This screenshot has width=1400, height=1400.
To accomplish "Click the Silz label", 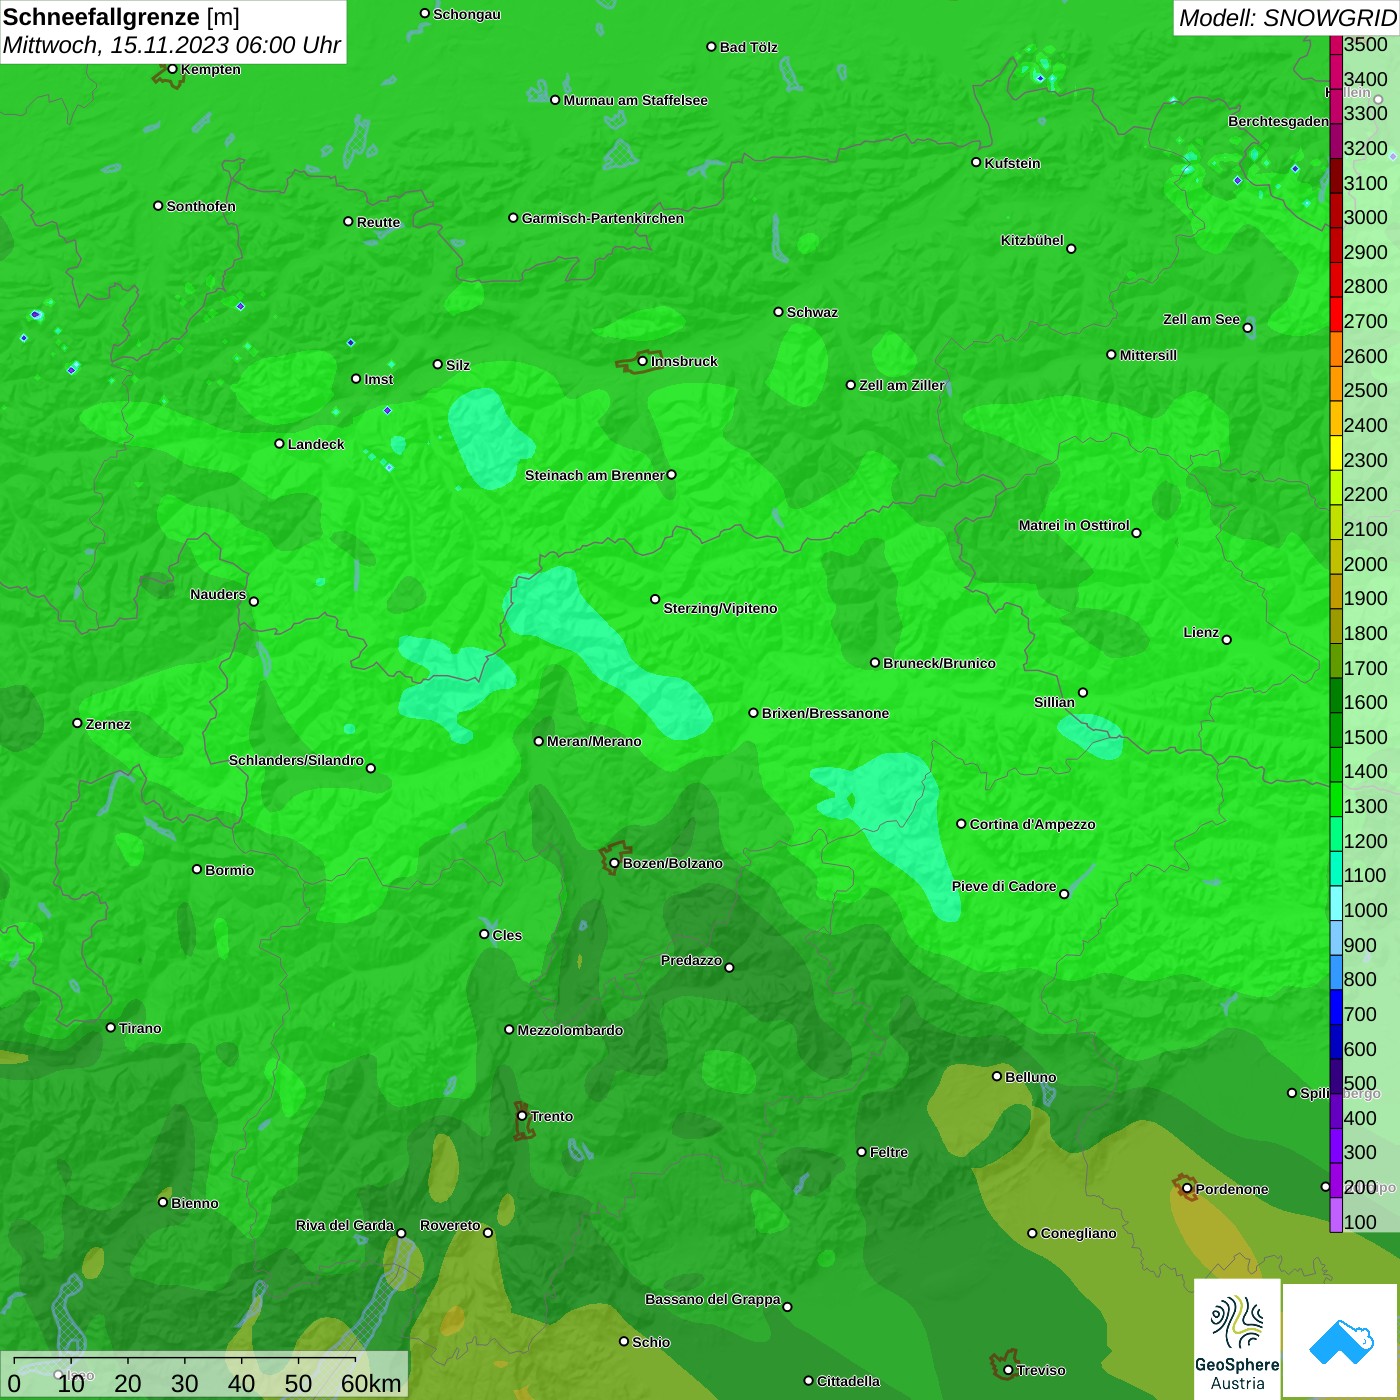I will tap(458, 365).
